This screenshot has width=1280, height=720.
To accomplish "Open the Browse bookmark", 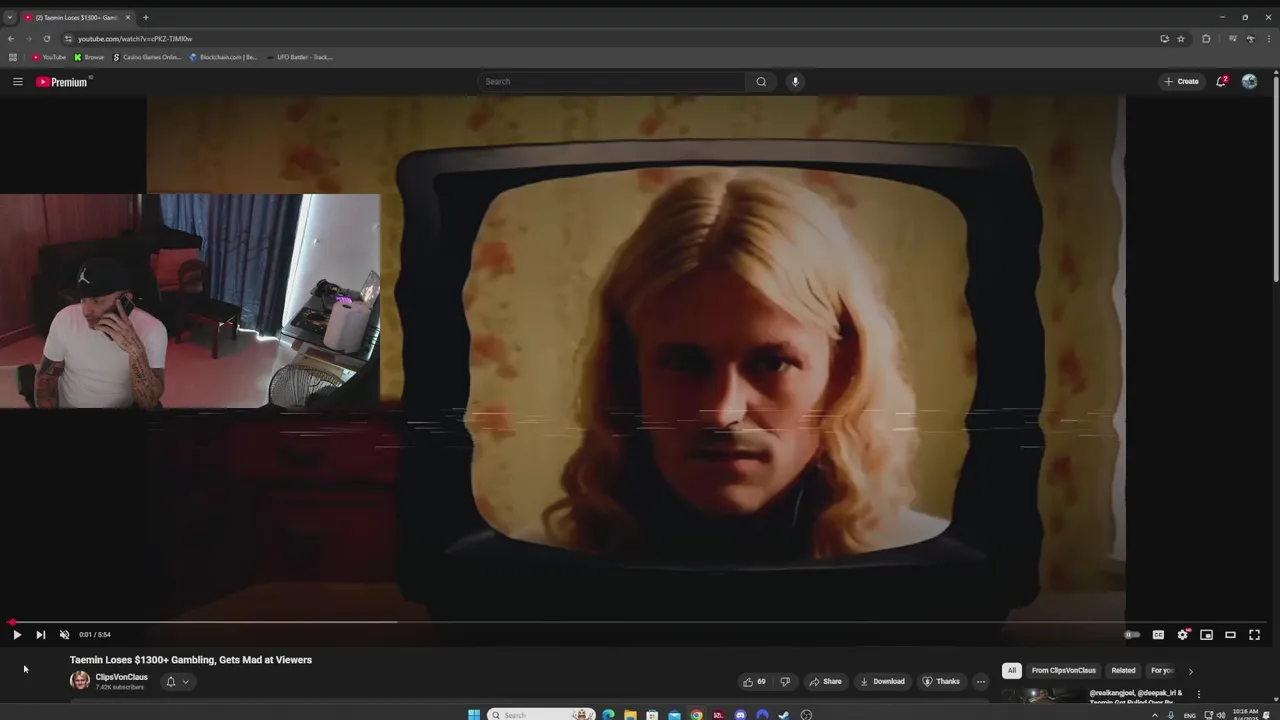I will (x=89, y=57).
